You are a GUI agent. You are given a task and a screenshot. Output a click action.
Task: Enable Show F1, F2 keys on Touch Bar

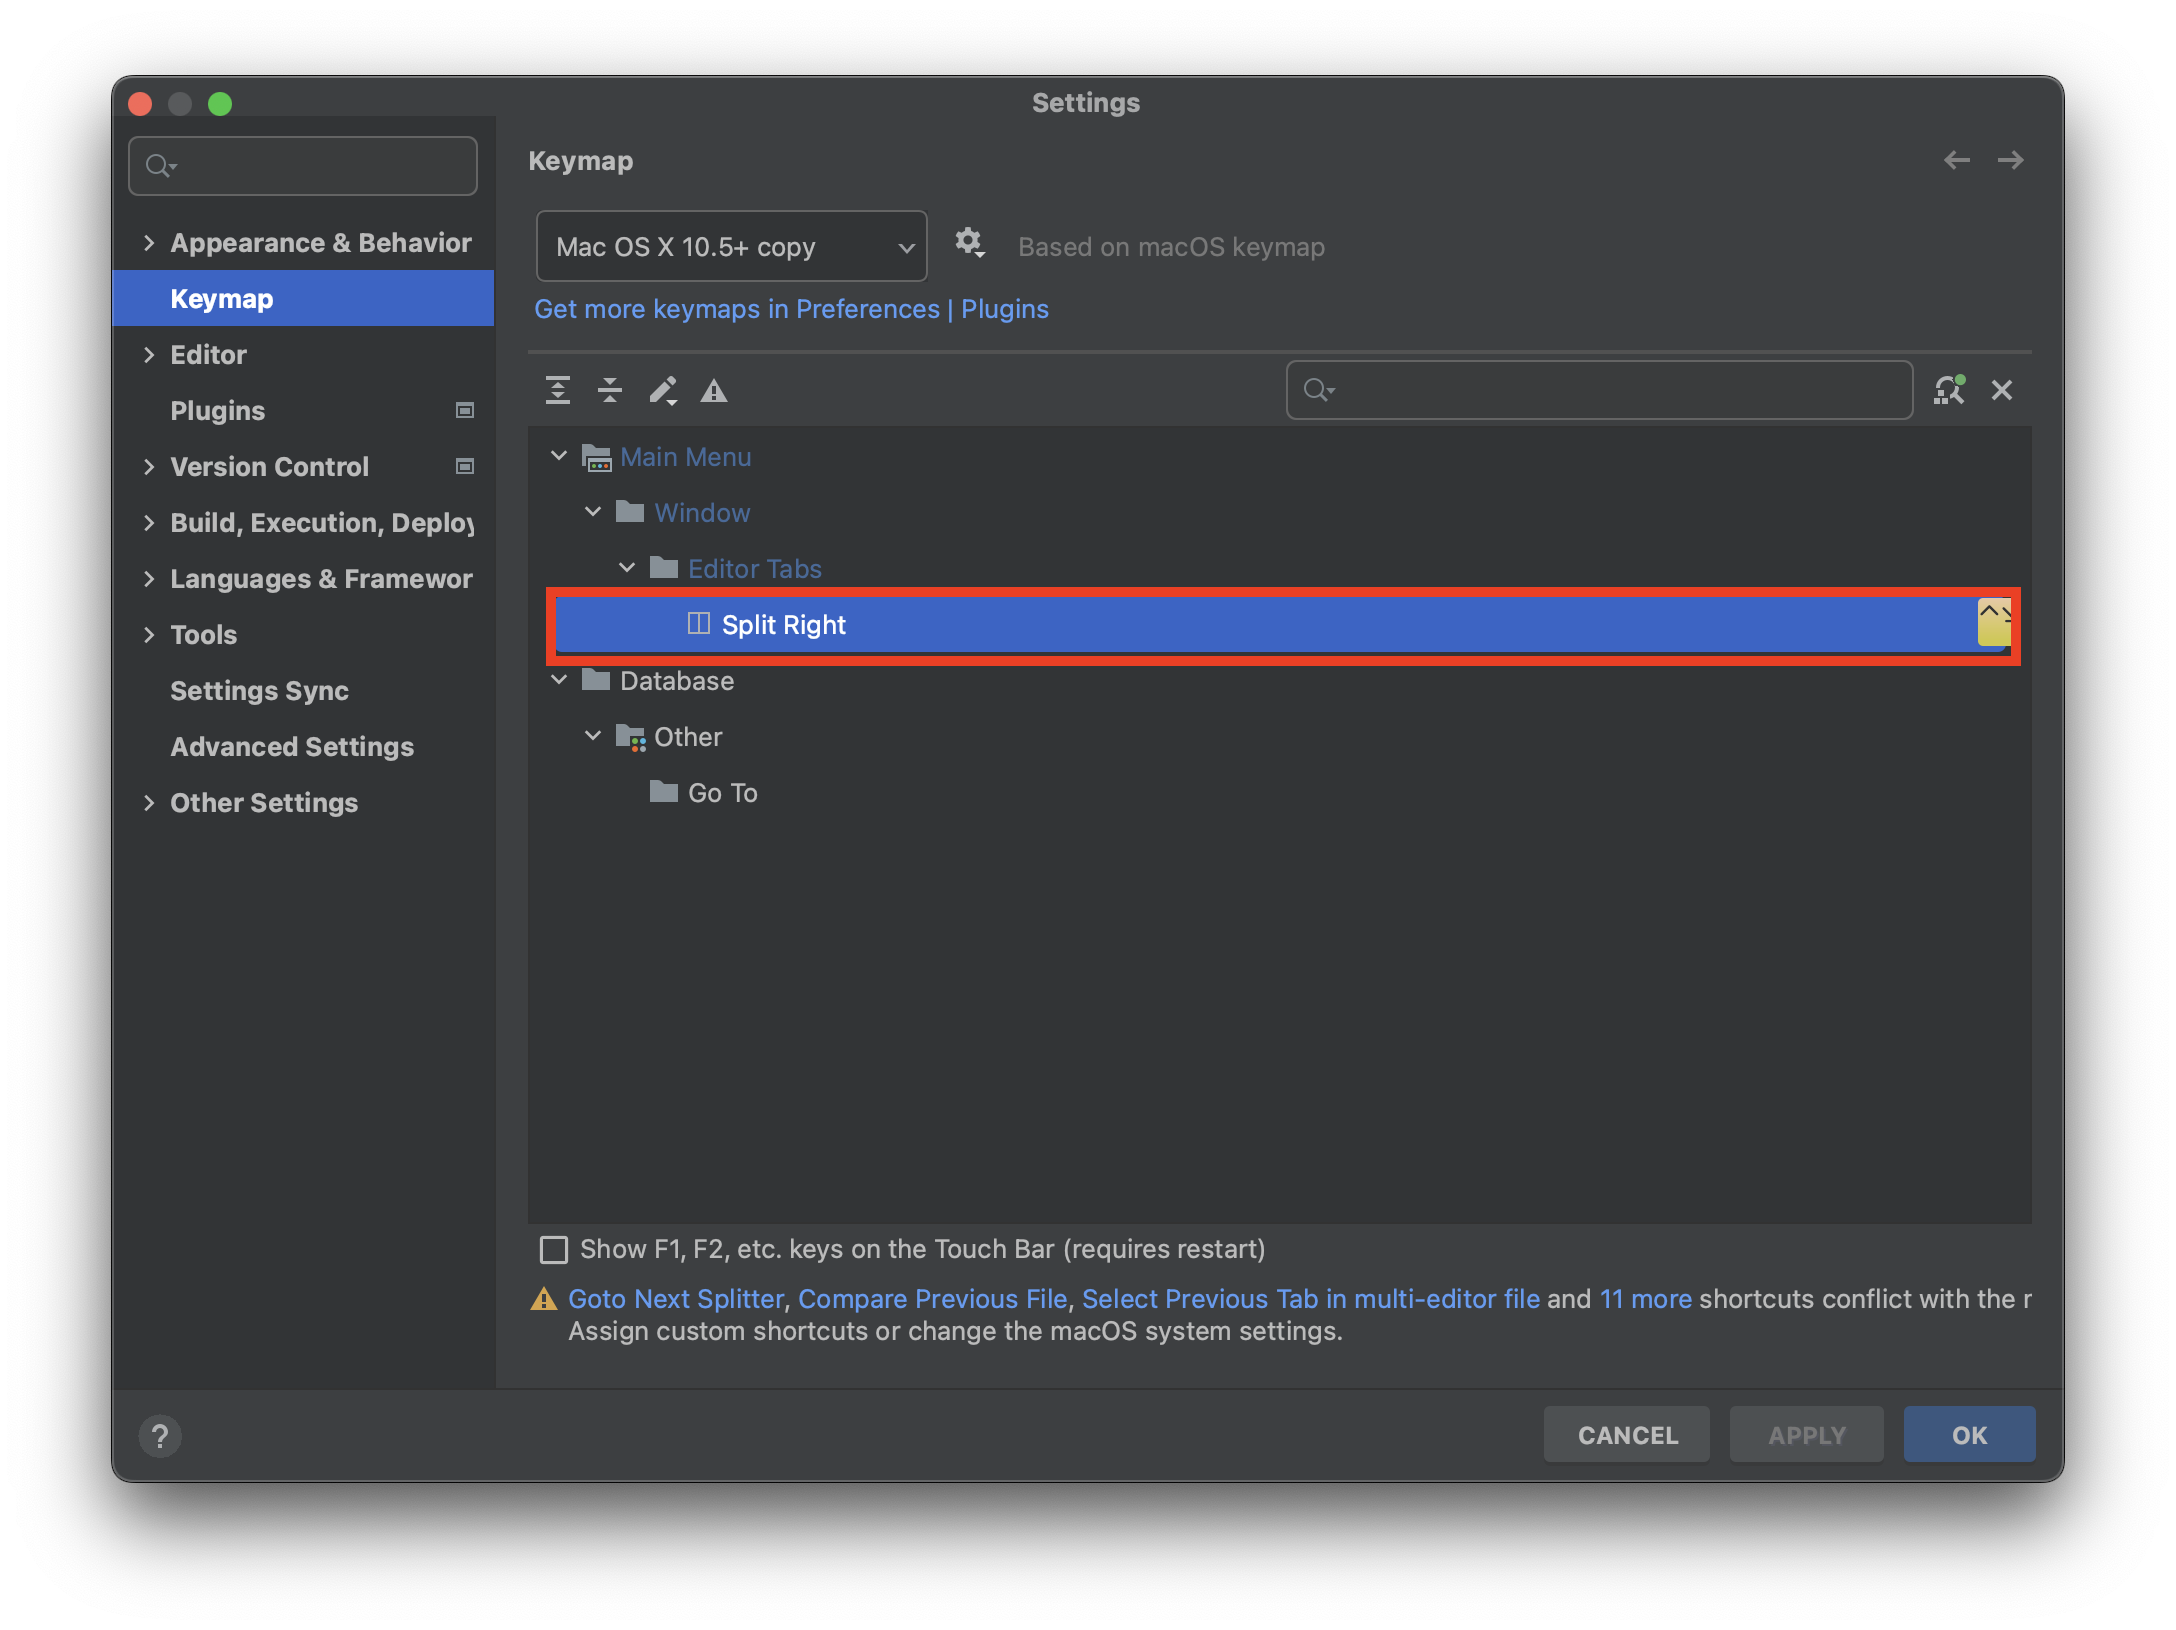554,1250
